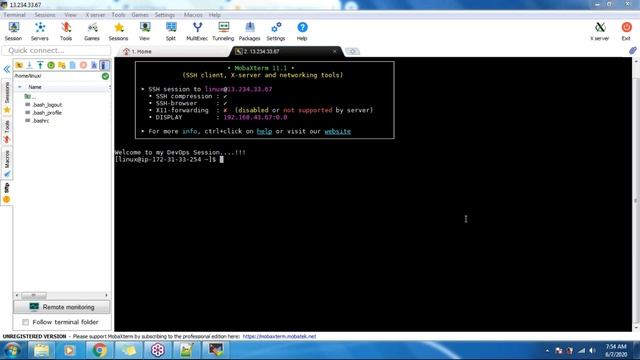The width and height of the screenshot is (640, 360).
Task: Select the MultiExec toolbar icon
Action: point(197,31)
